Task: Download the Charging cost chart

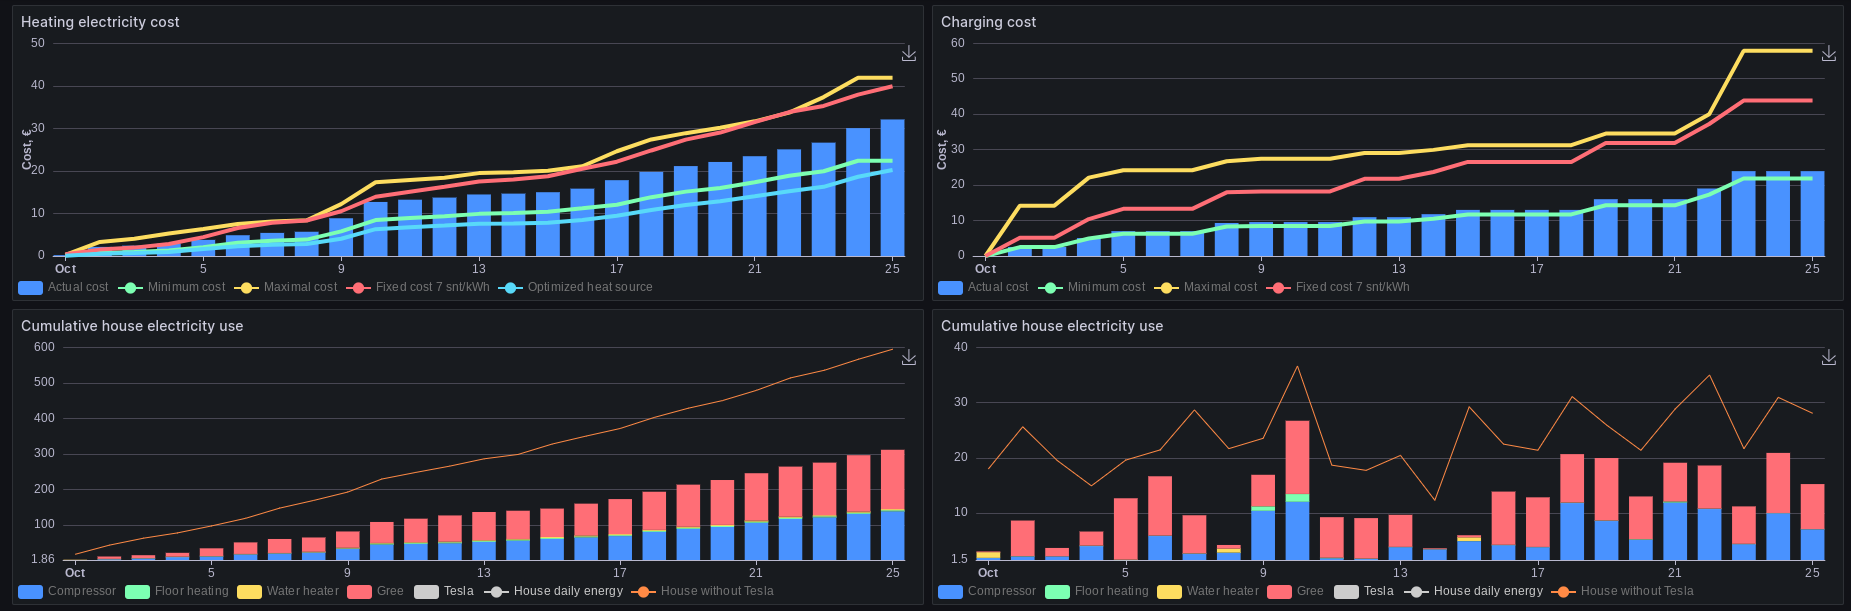Action: (1828, 54)
